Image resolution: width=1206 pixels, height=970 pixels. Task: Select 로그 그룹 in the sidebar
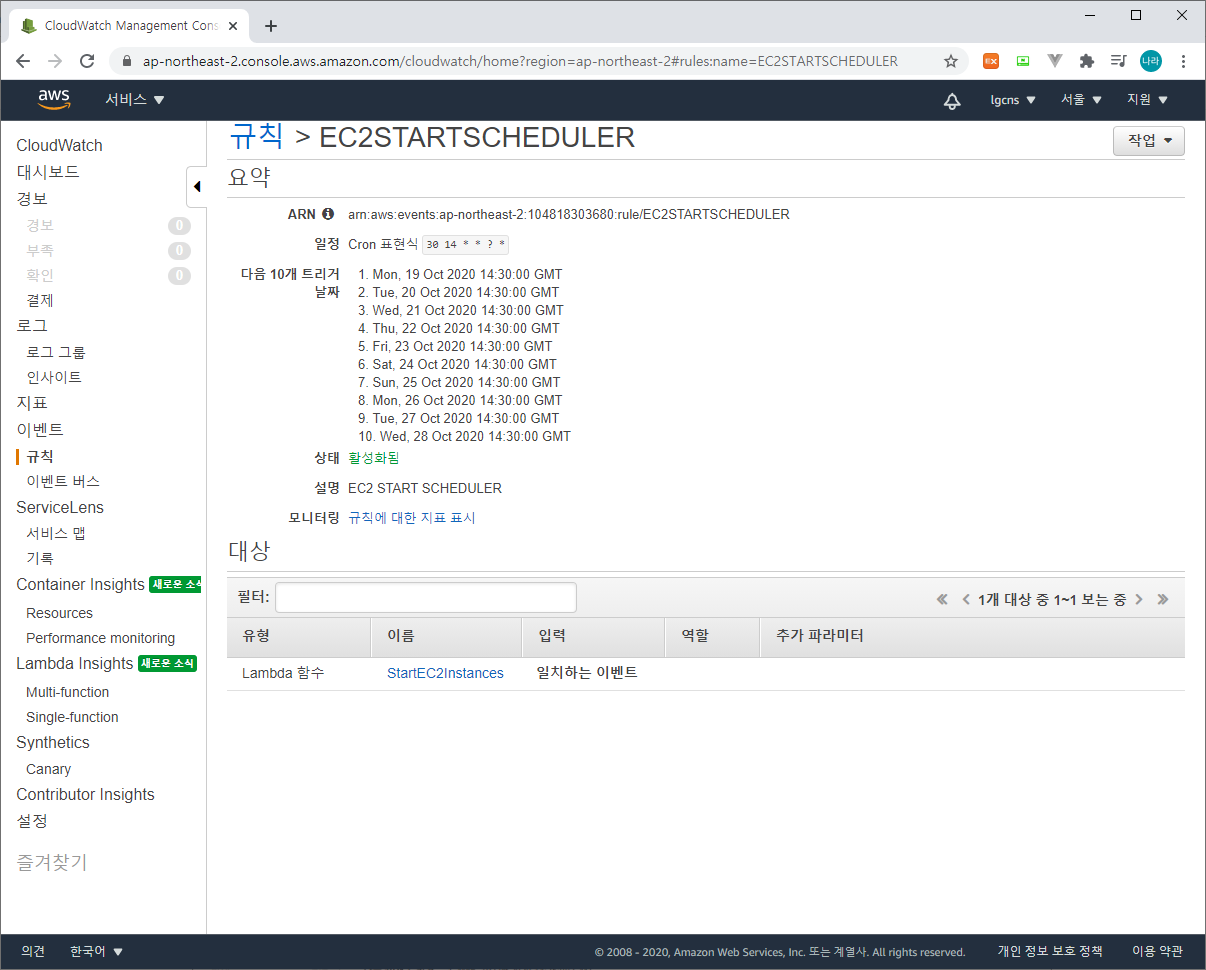pyautogui.click(x=56, y=352)
